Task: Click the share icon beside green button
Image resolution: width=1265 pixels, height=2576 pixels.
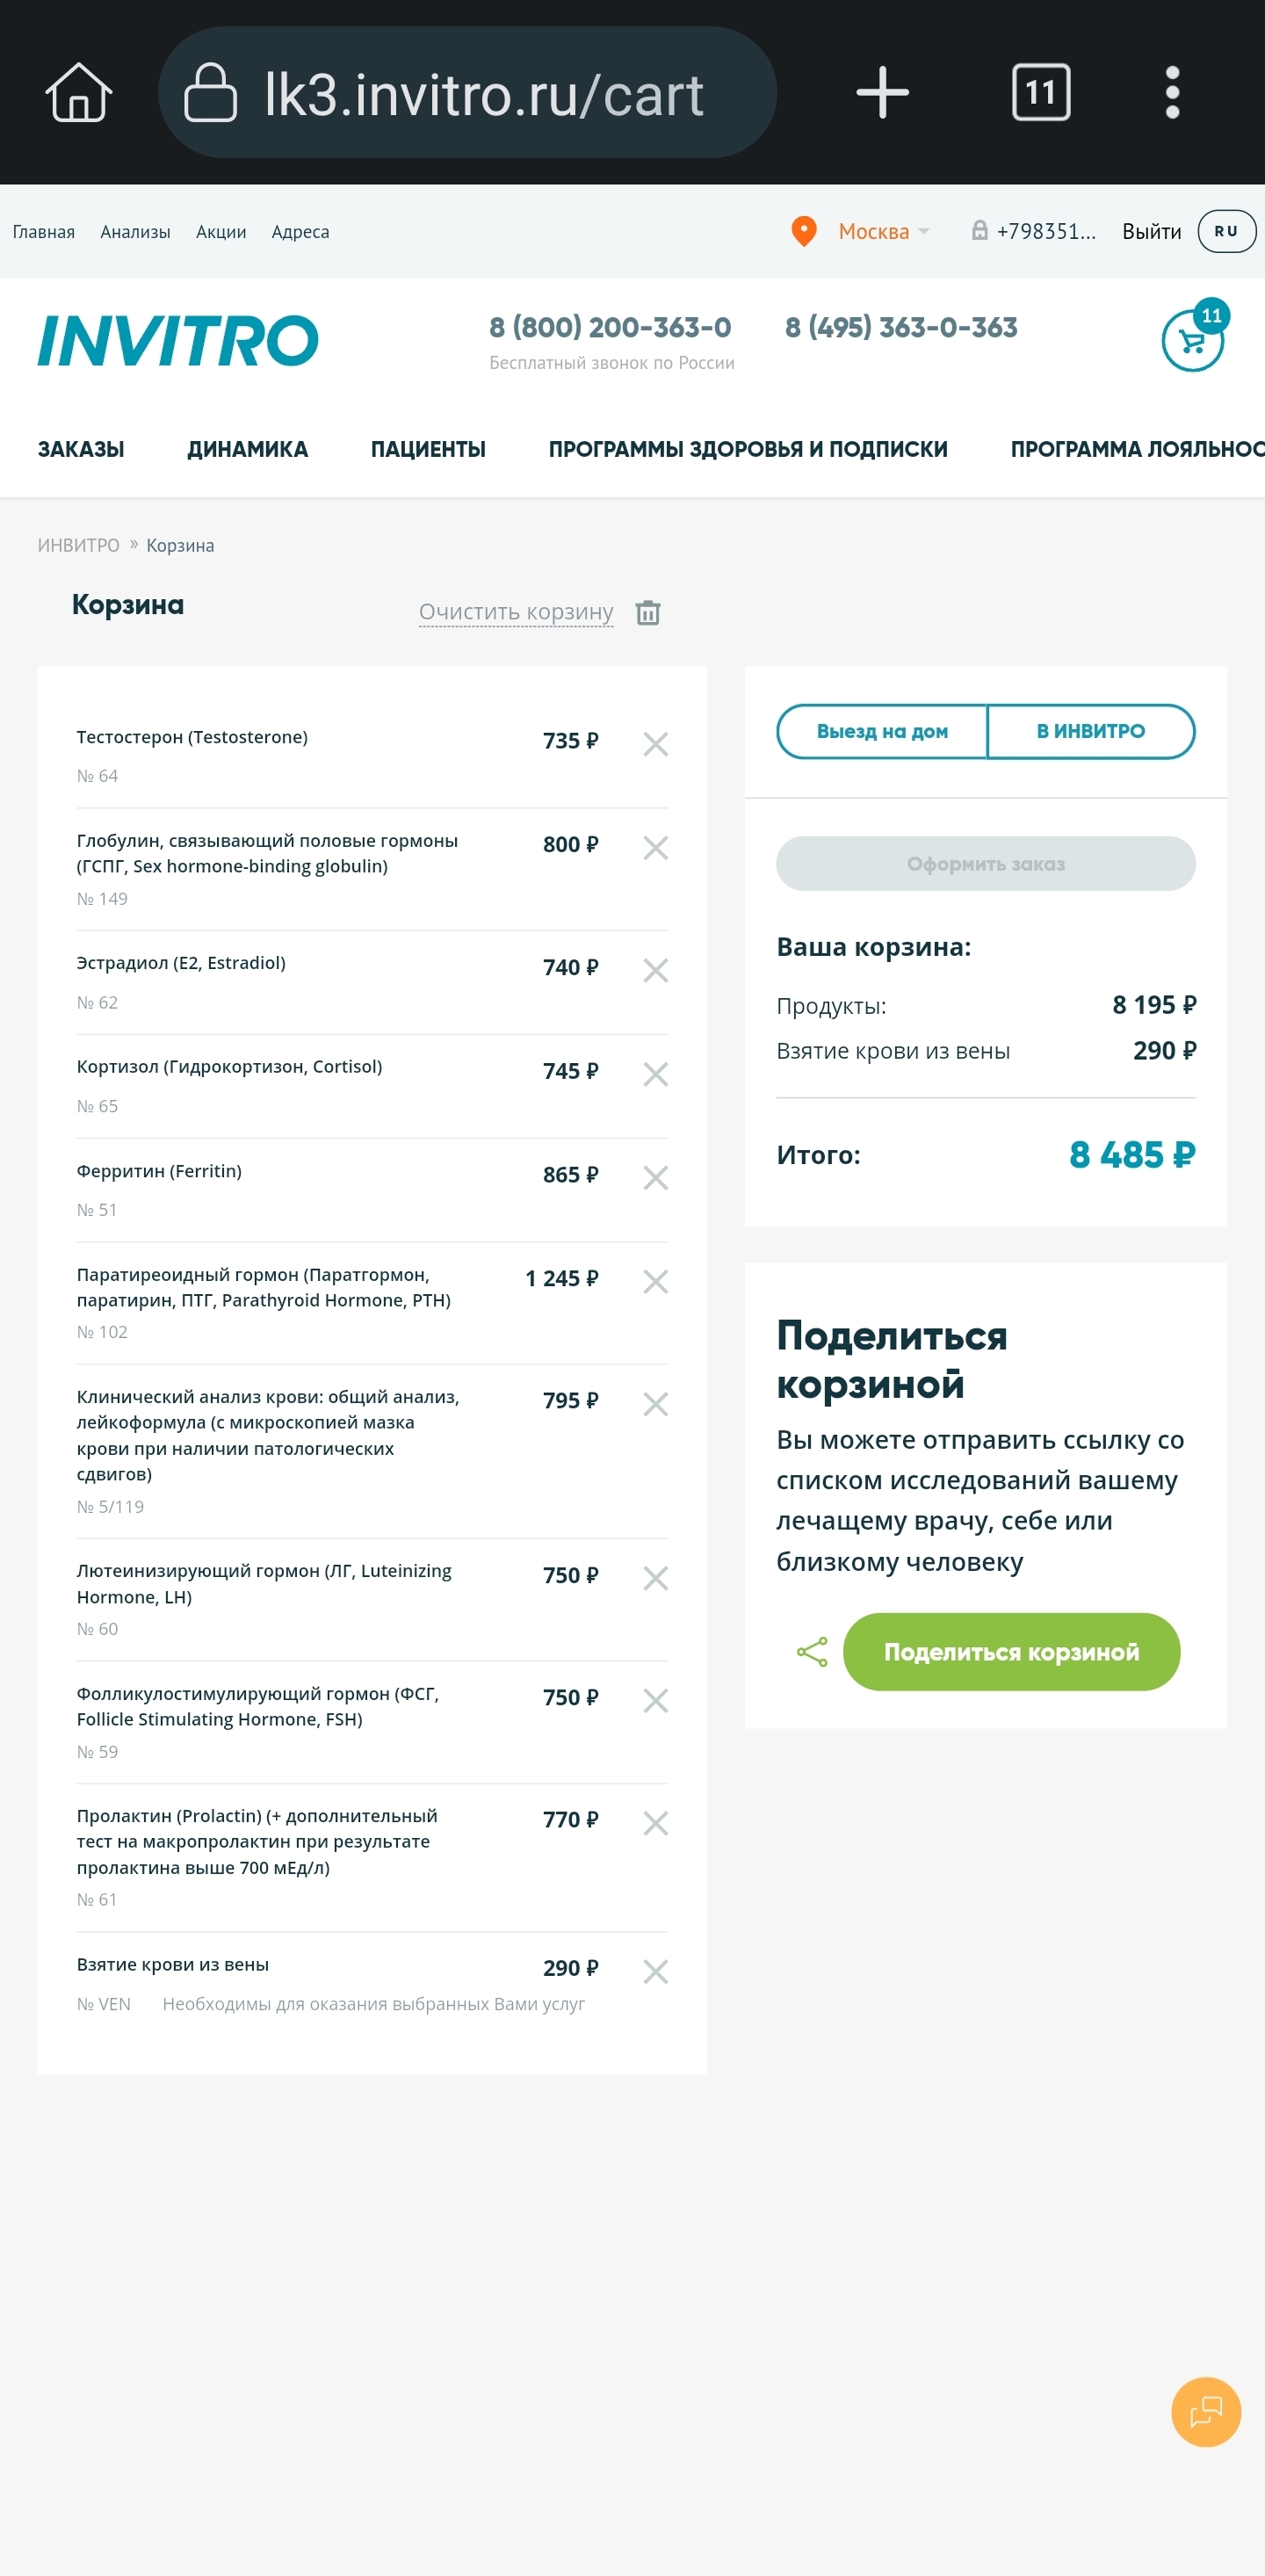Action: 812,1652
